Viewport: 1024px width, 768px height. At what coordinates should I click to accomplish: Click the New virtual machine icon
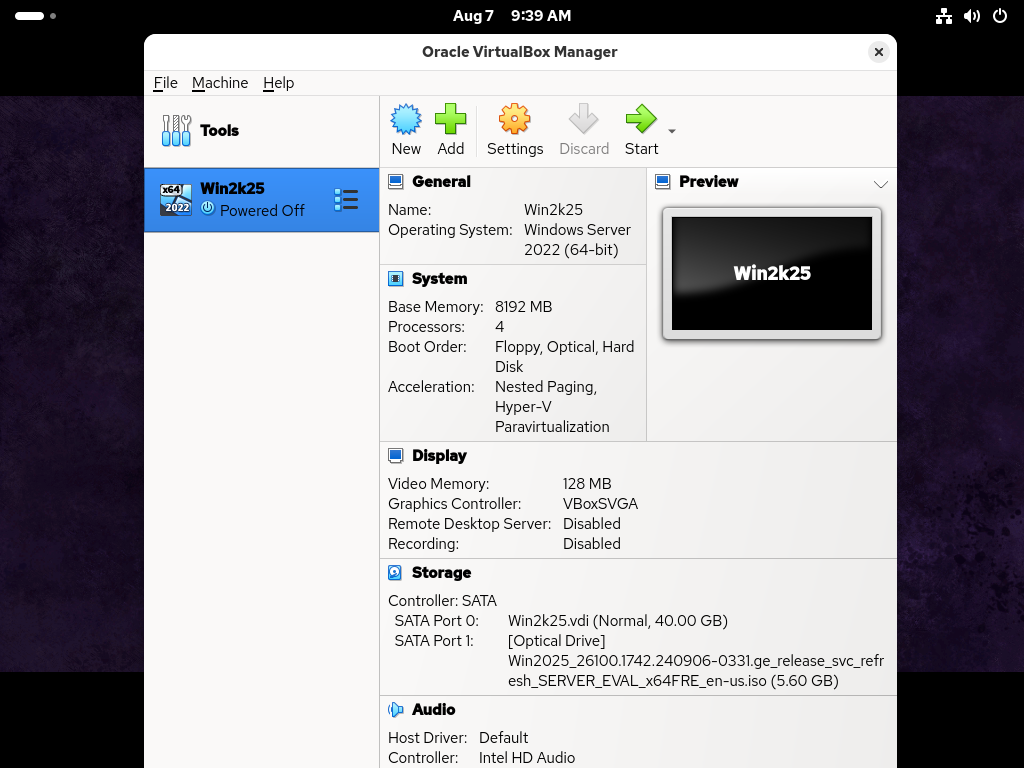[406, 120]
